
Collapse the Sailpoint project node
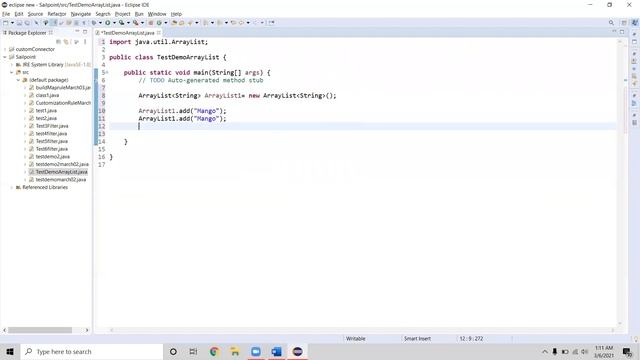point(5,57)
